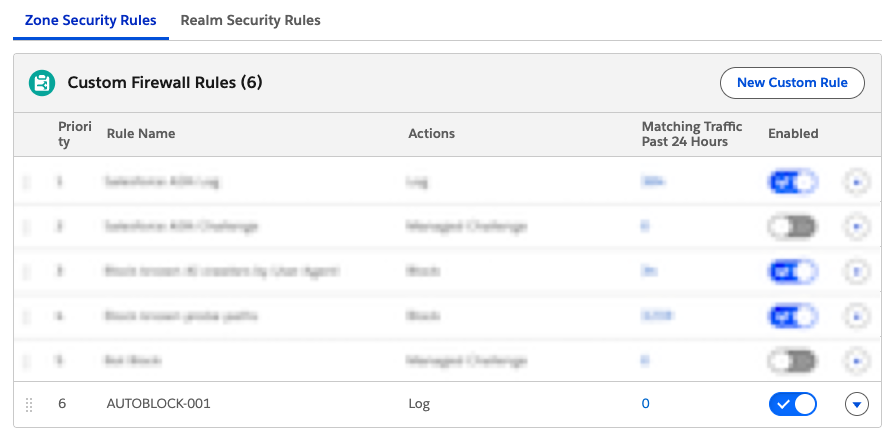Open the Zone Security Rules tab

coord(90,21)
